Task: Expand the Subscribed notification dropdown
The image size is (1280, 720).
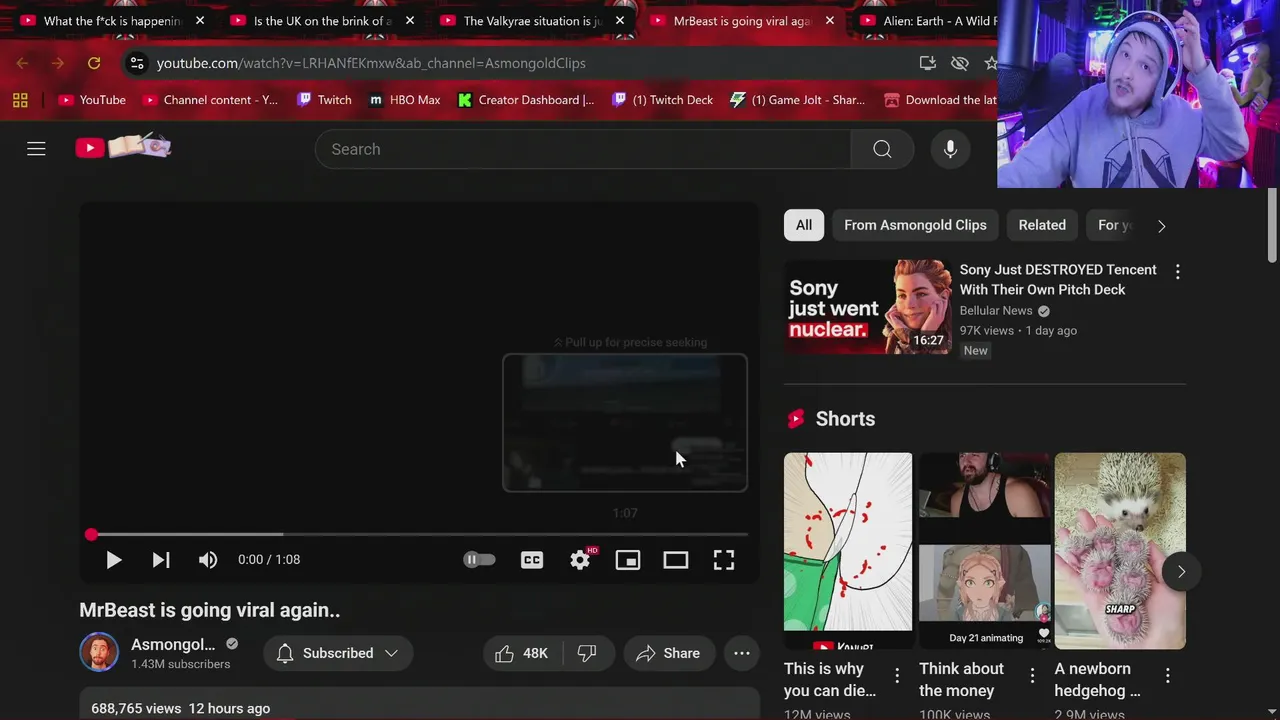Action: click(x=337, y=653)
